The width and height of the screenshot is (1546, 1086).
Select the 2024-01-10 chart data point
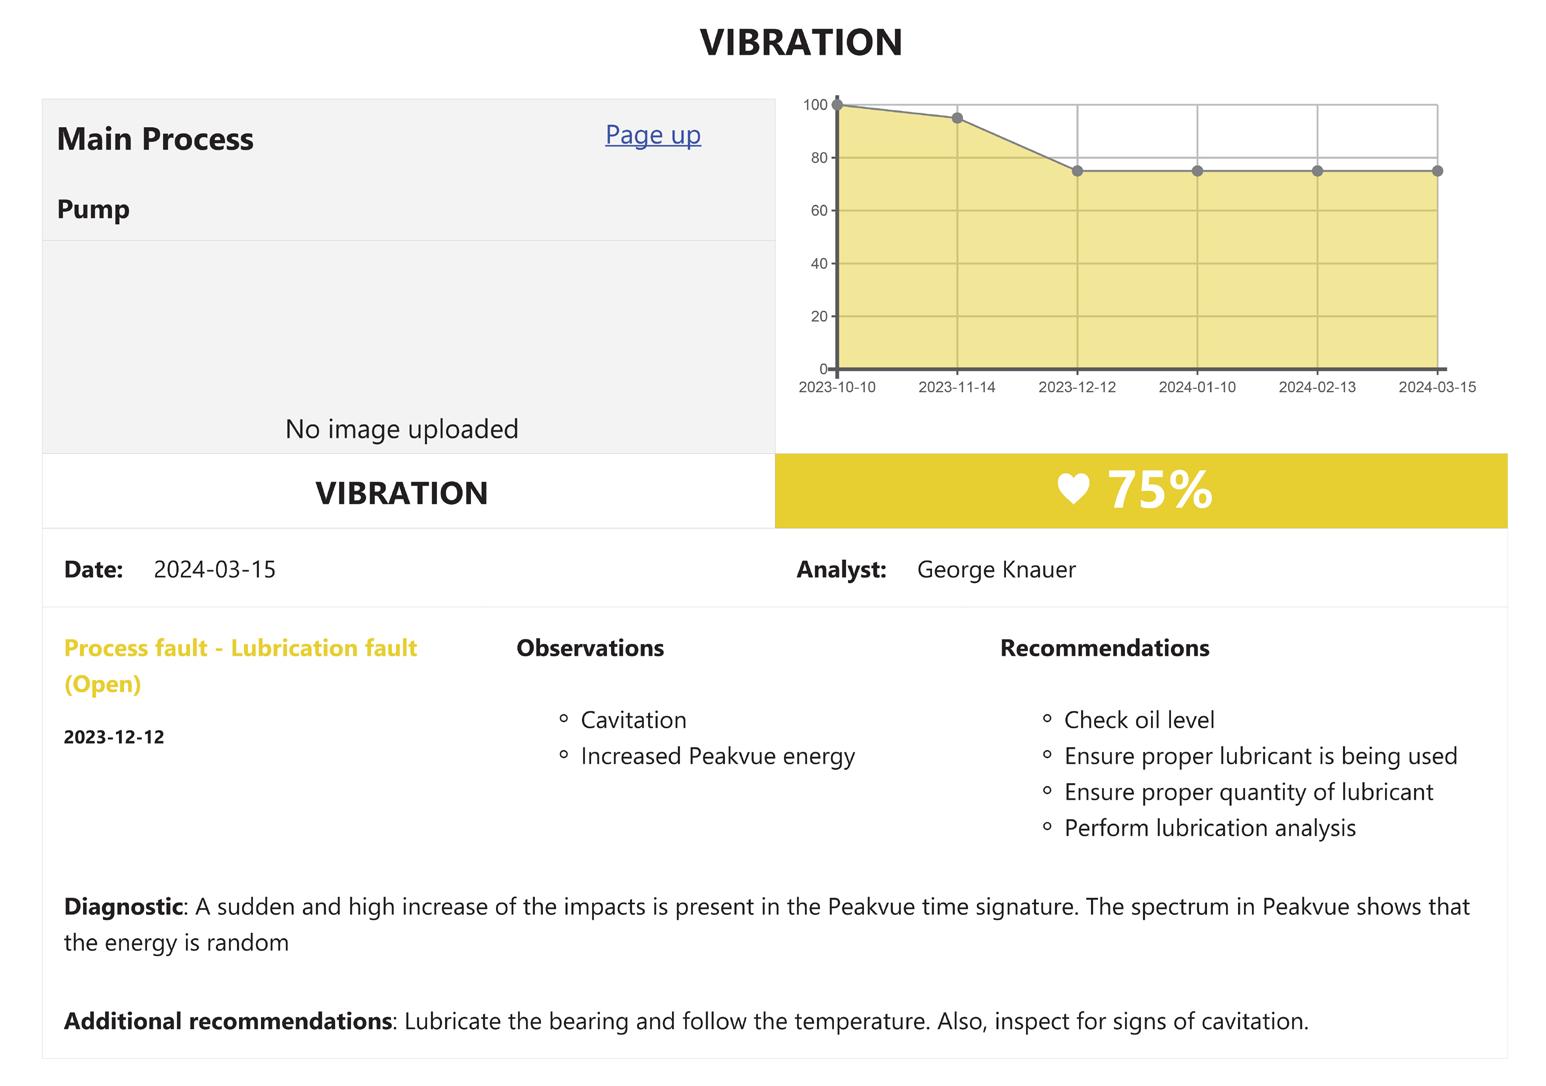(1197, 171)
